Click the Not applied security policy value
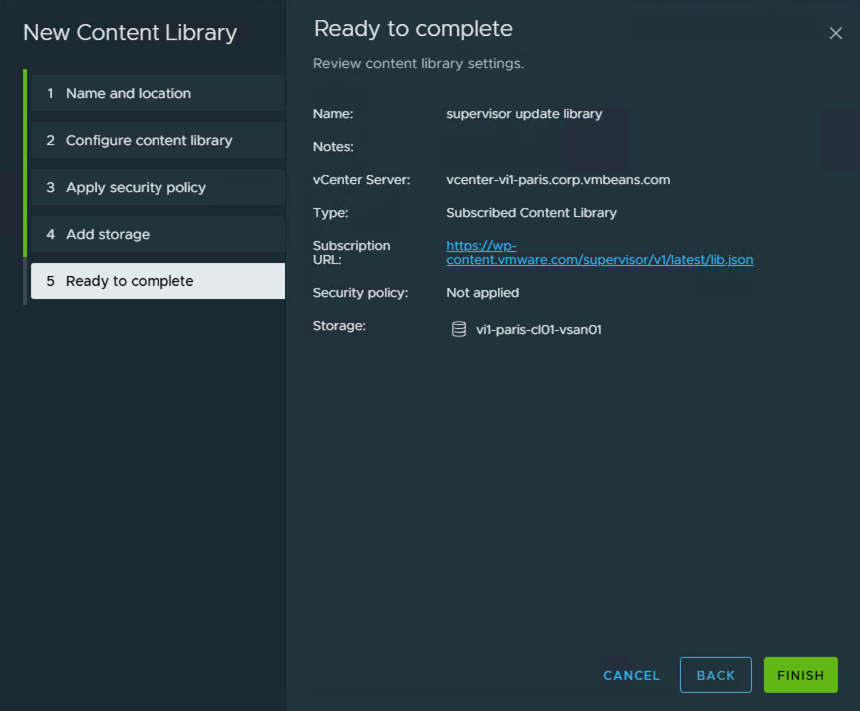Viewport: 860px width, 711px height. point(482,293)
